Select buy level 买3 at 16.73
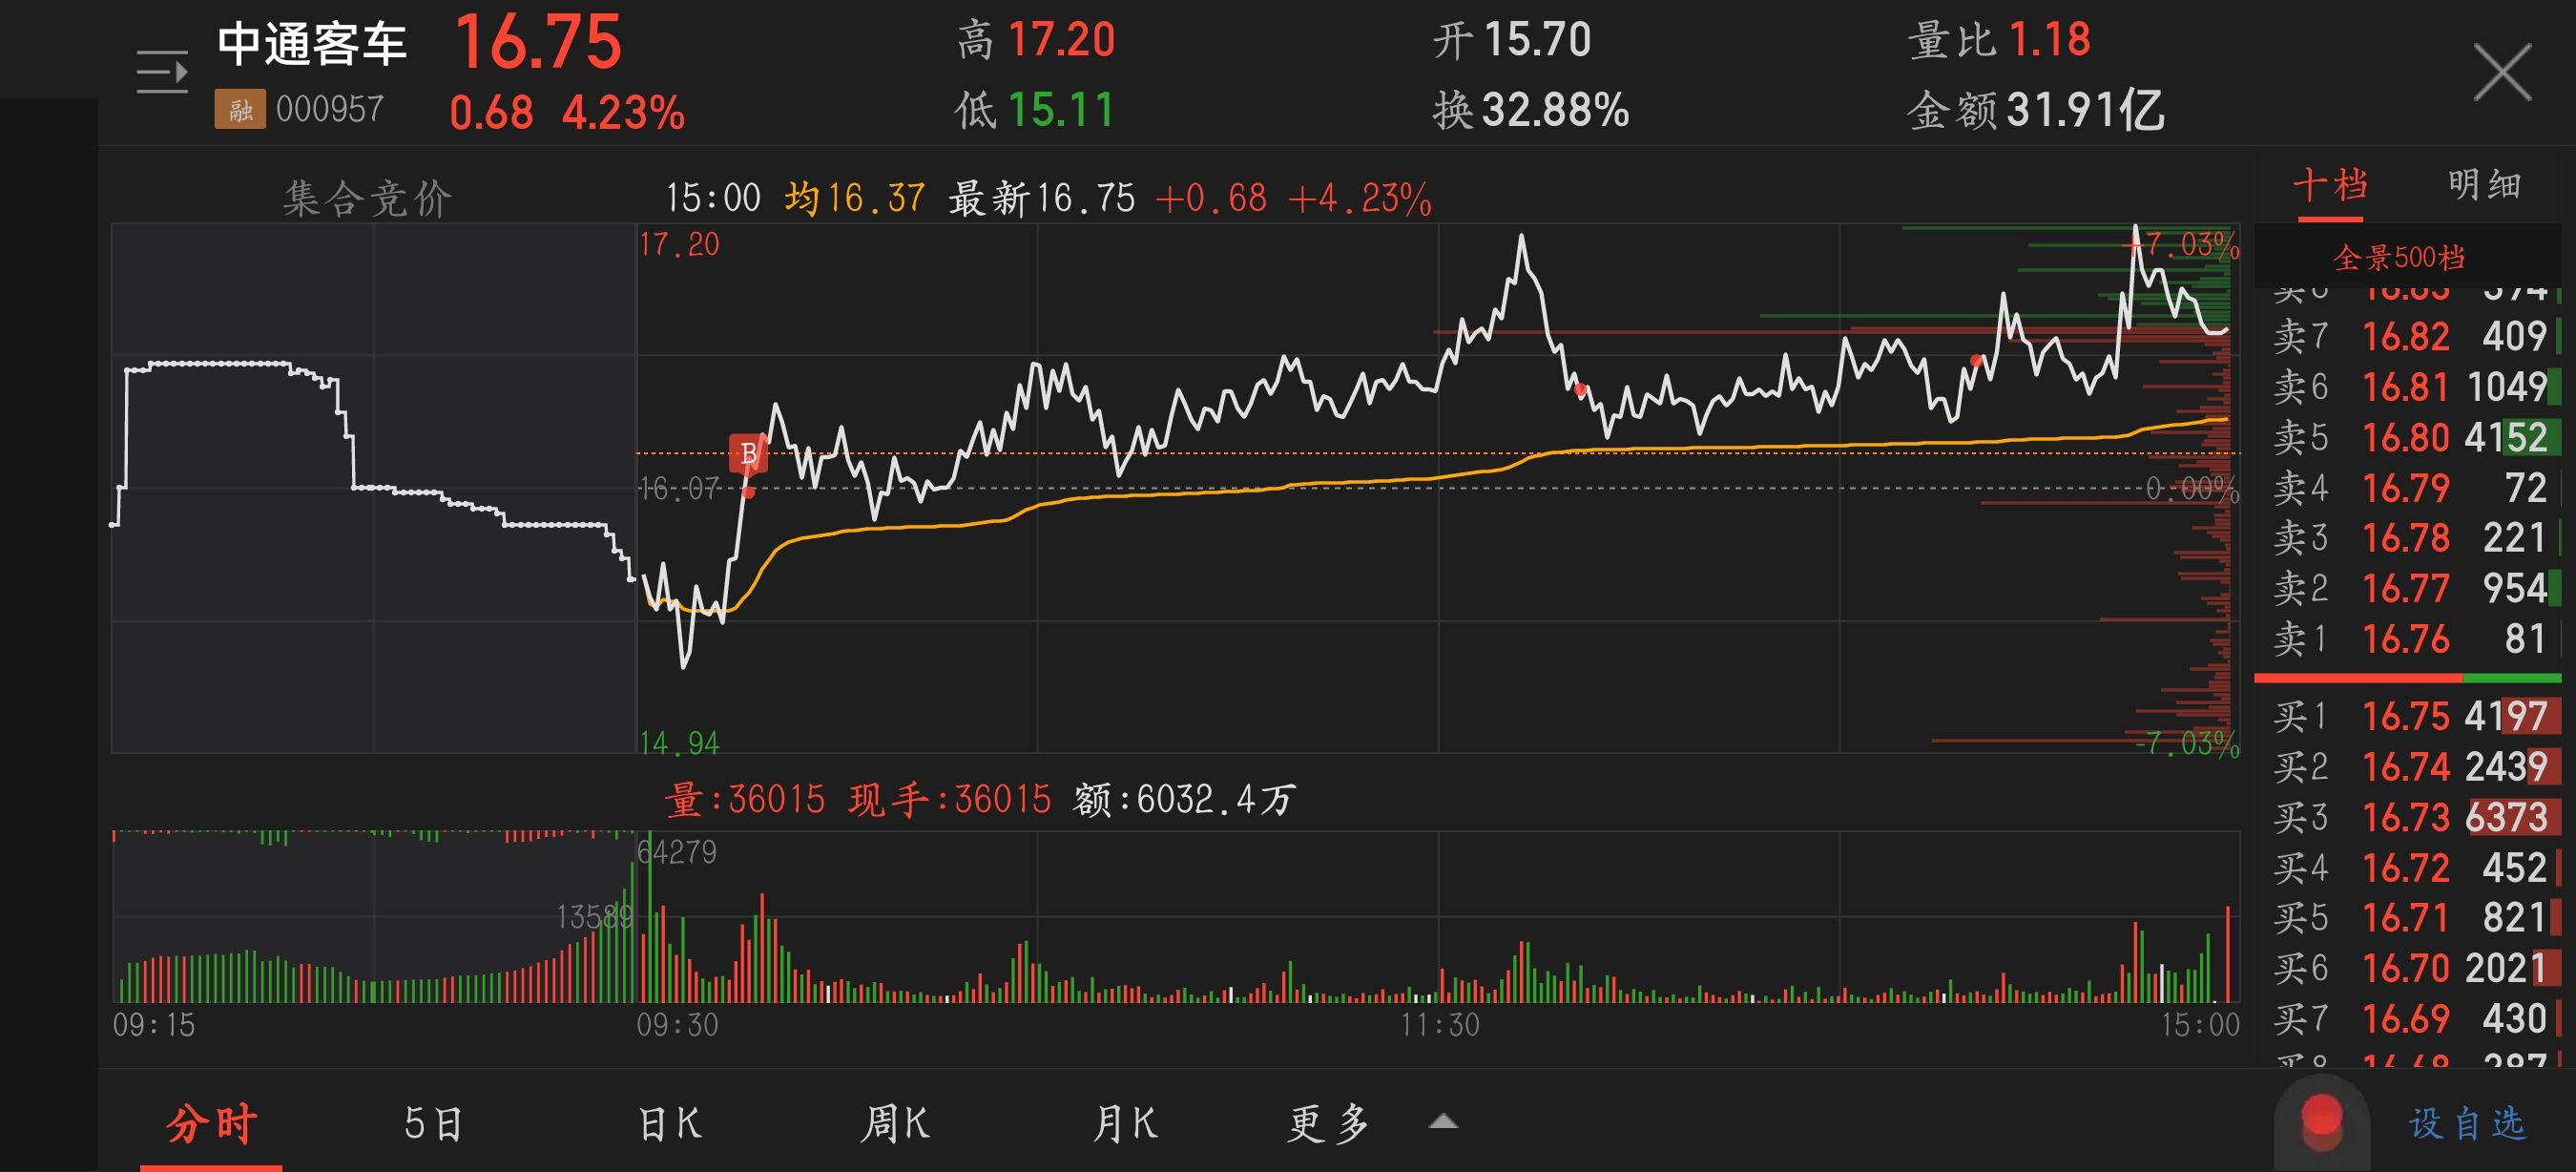 click(x=2408, y=817)
